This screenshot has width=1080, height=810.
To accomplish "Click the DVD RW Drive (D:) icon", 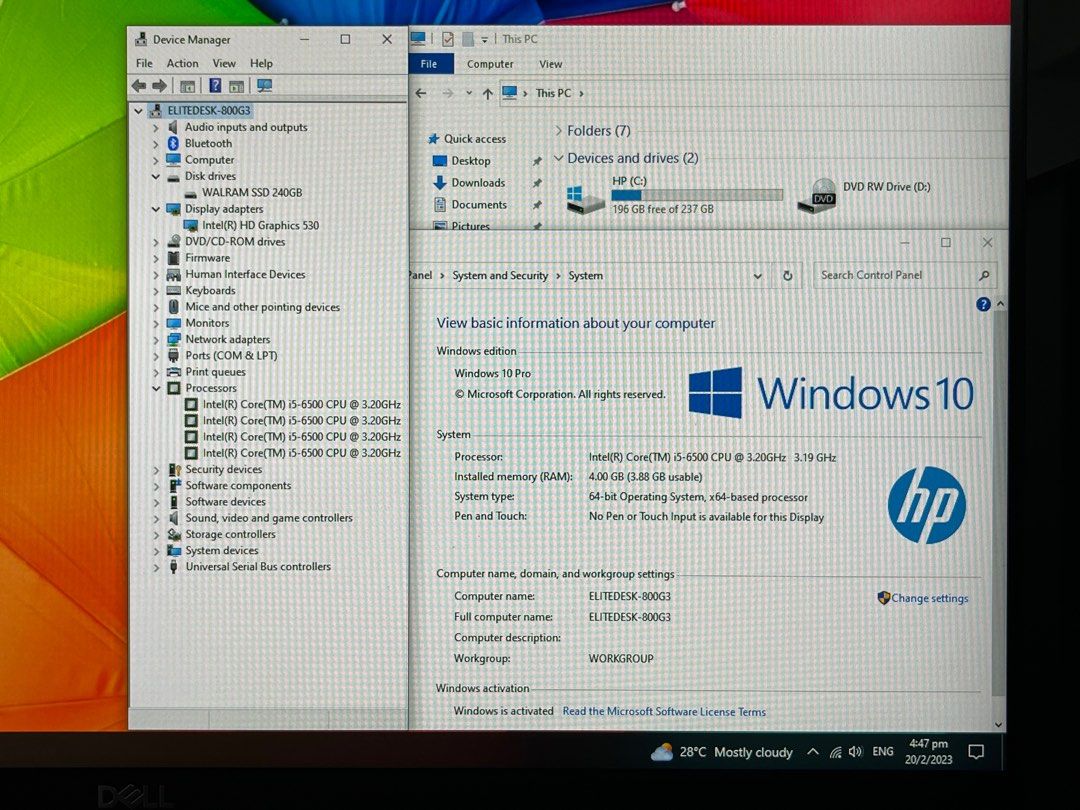I will (x=820, y=195).
